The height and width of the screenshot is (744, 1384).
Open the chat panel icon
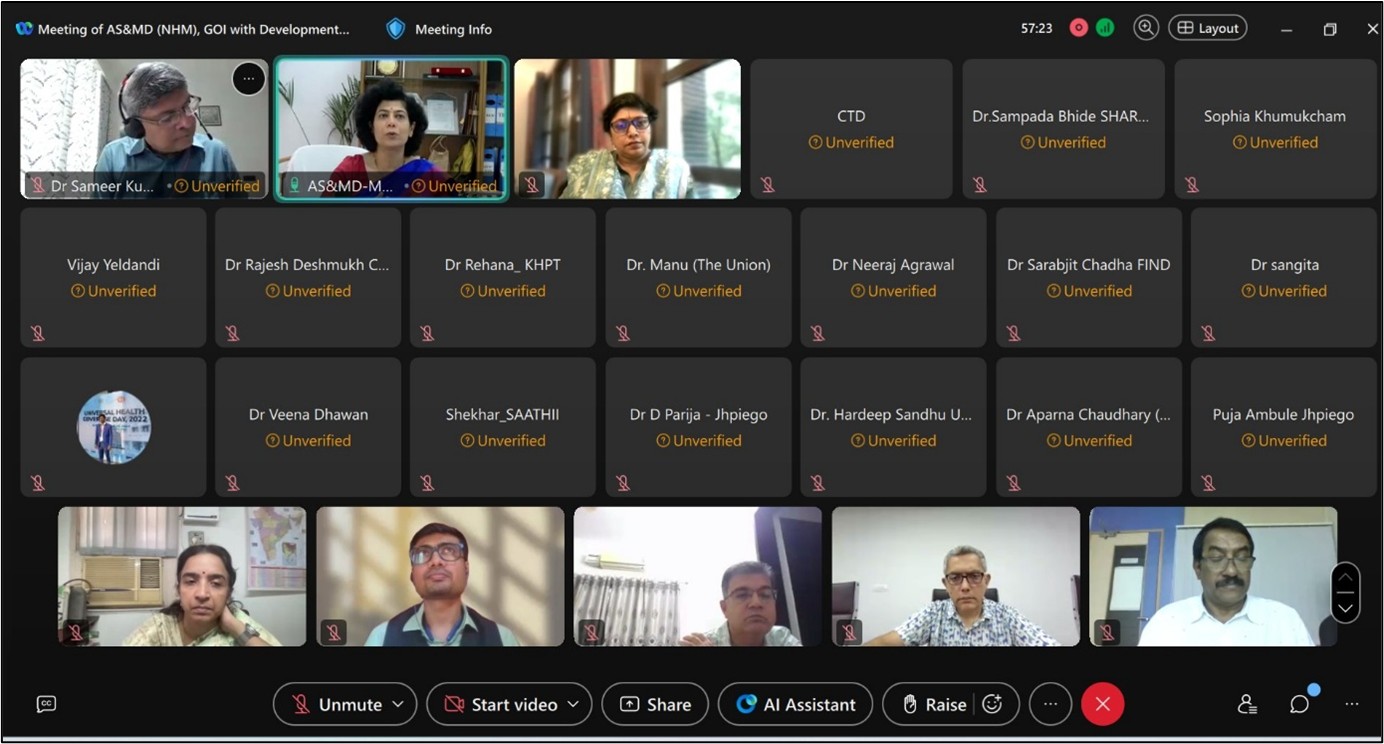pyautogui.click(x=1299, y=704)
